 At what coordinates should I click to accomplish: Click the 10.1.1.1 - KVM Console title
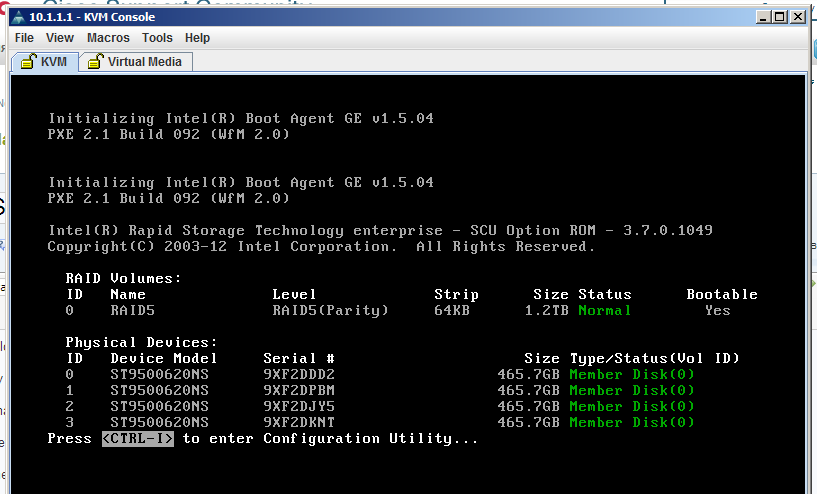[x=92, y=17]
